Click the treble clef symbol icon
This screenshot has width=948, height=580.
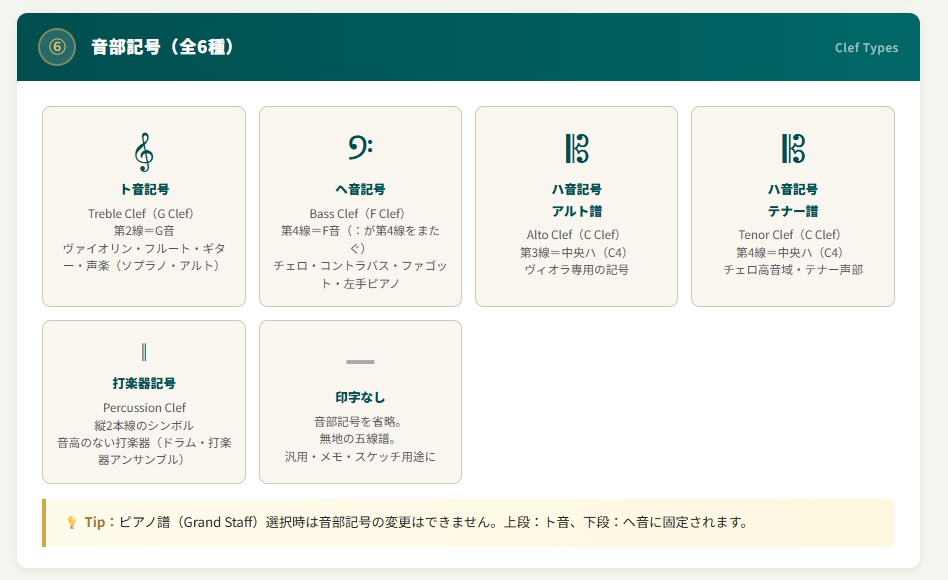pos(144,152)
